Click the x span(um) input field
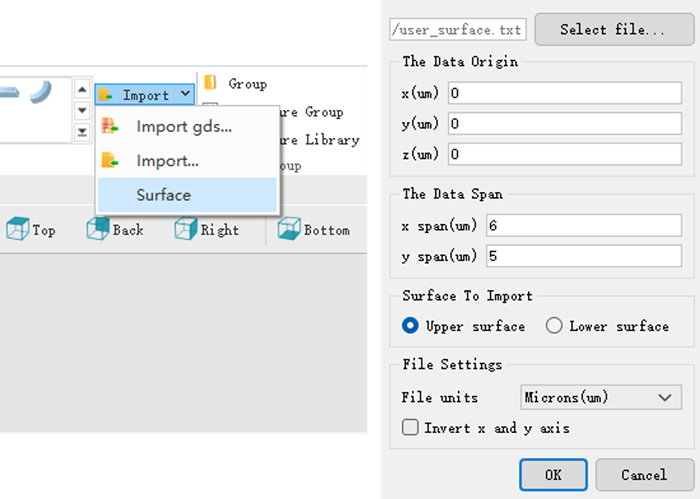The width and height of the screenshot is (700, 499). pos(584,225)
